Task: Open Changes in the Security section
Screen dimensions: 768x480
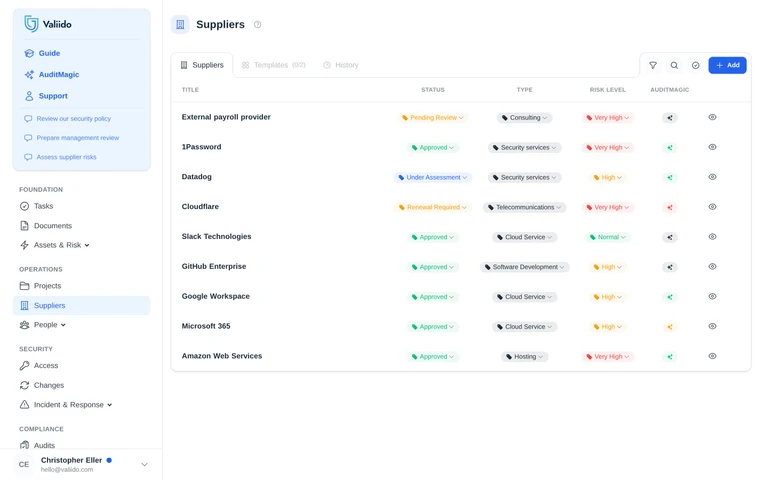Action: point(42,385)
